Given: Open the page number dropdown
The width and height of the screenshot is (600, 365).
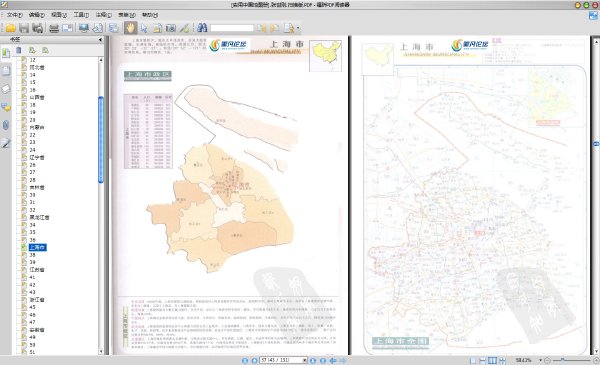Looking at the screenshot, I should click(305, 360).
